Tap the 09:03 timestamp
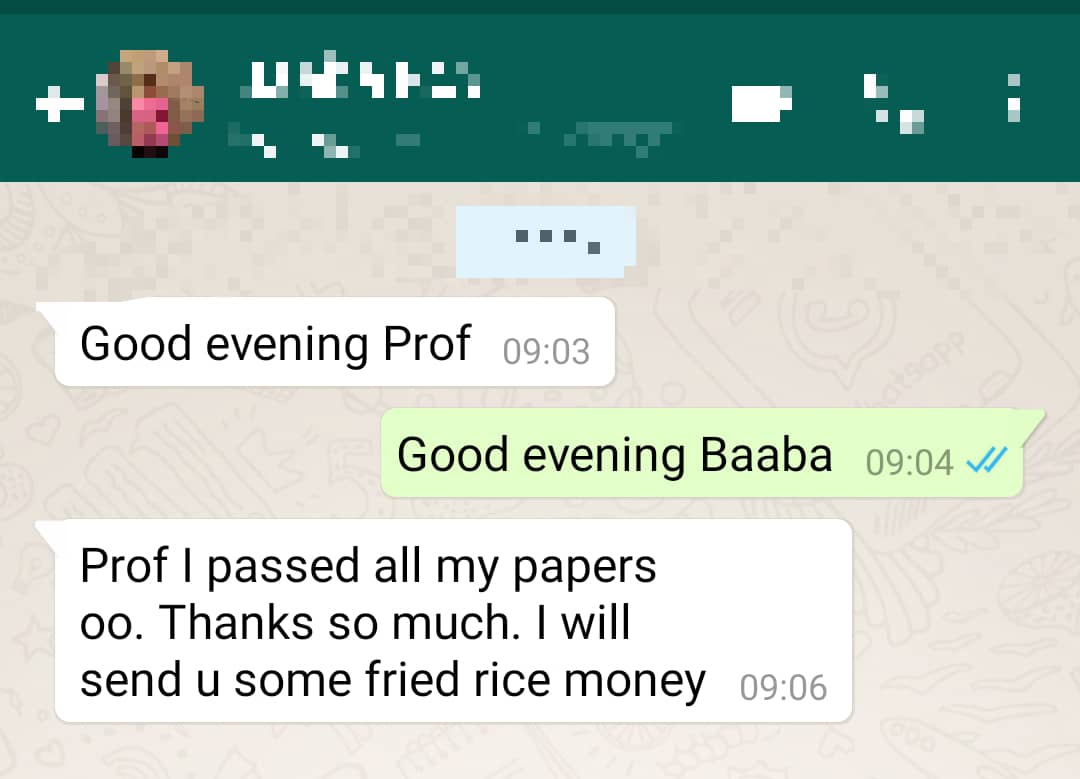 pyautogui.click(x=546, y=351)
